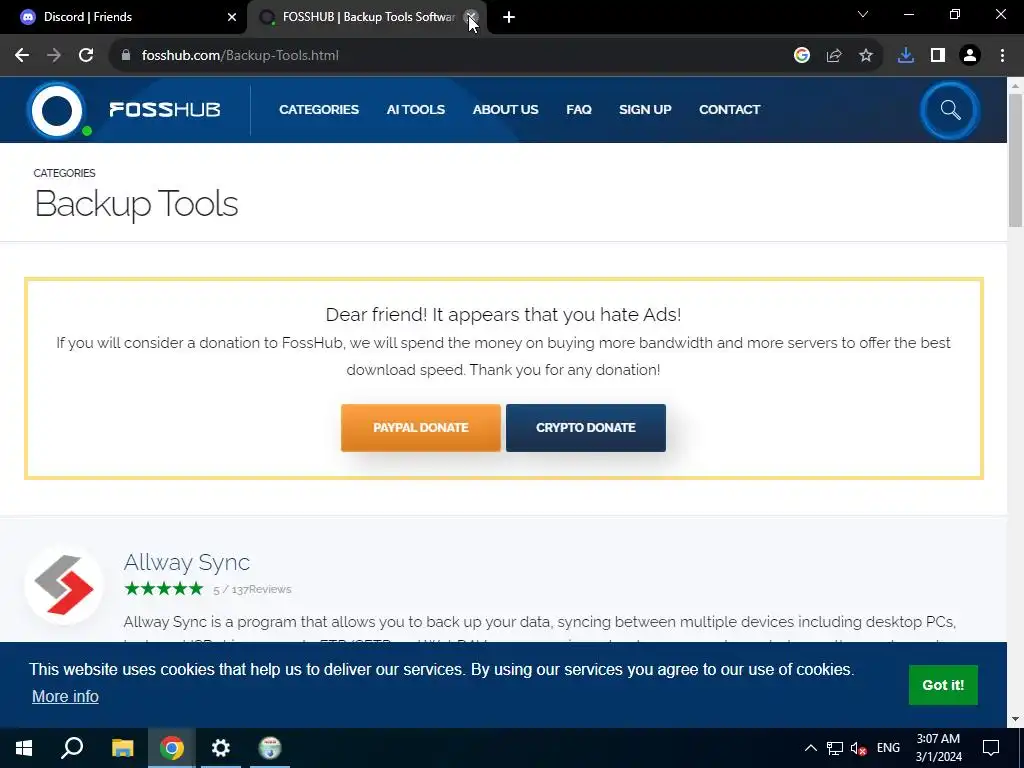This screenshot has width=1024, height=768.
Task: Open the FossHub search magnifier
Action: (x=950, y=110)
